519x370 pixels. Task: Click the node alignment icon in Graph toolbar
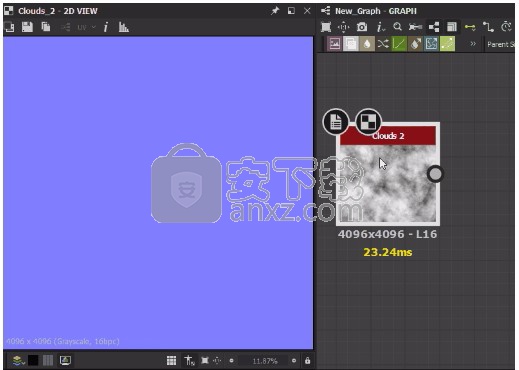(x=415, y=27)
